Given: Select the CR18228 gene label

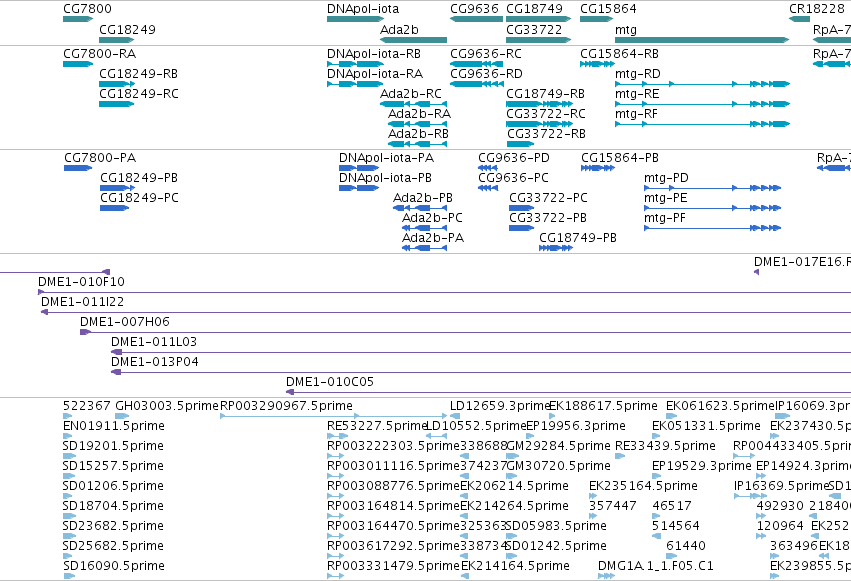Looking at the screenshot, I should tap(817, 9).
